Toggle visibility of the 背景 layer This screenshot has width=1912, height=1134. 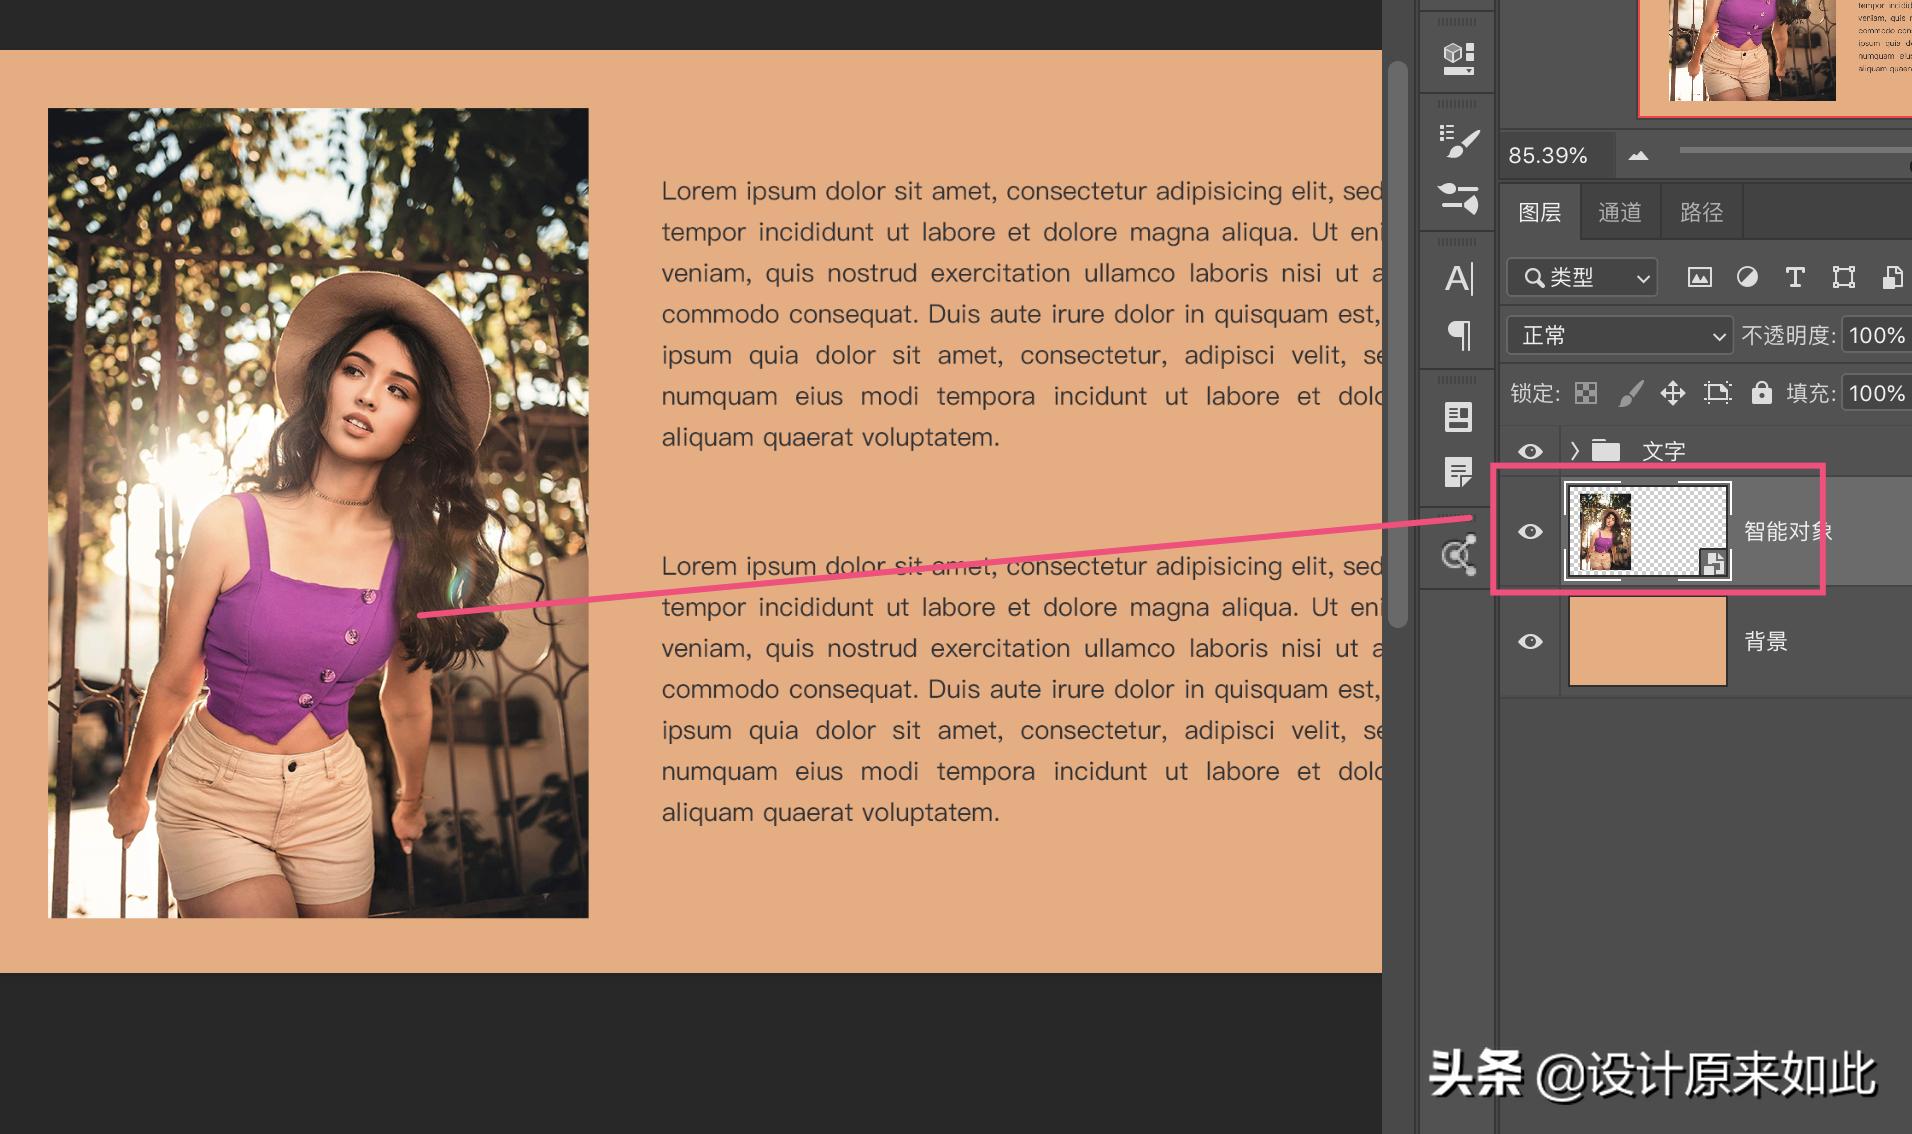(x=1530, y=641)
